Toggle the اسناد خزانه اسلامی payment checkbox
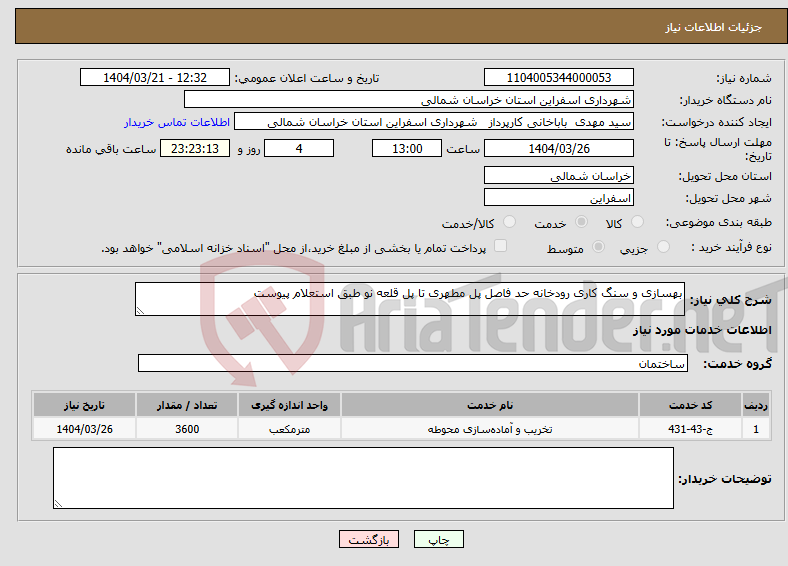The height and width of the screenshot is (566, 788). point(500,245)
